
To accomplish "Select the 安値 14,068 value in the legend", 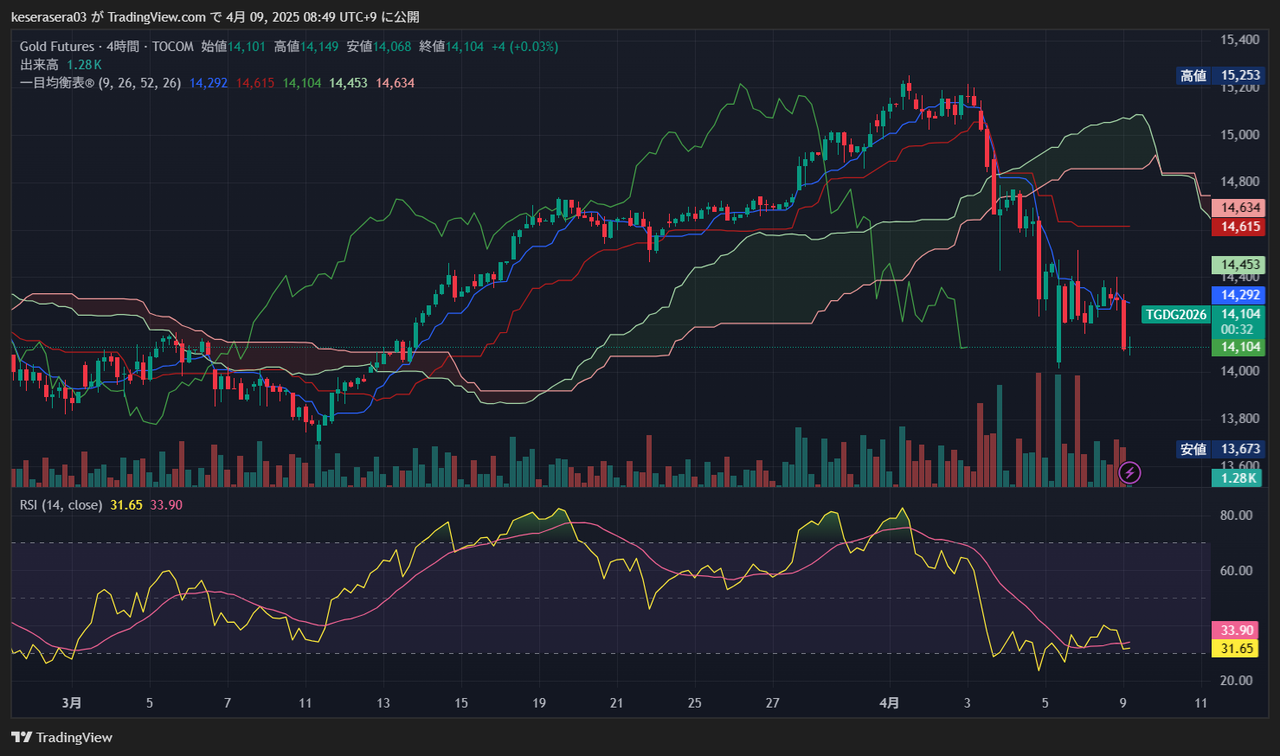I will (x=379, y=47).
